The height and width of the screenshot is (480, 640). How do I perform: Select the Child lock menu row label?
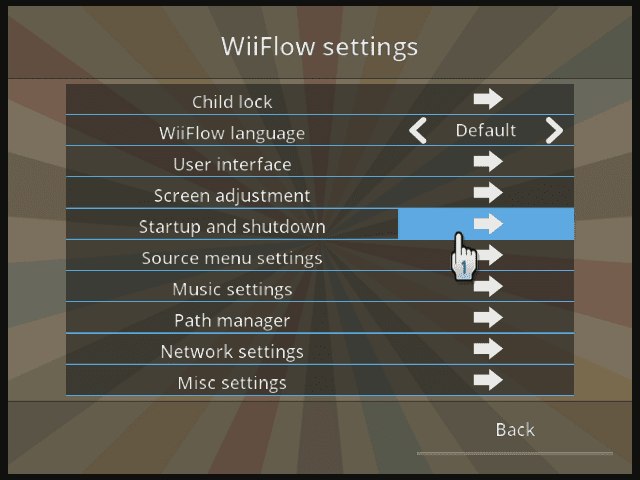click(232, 101)
